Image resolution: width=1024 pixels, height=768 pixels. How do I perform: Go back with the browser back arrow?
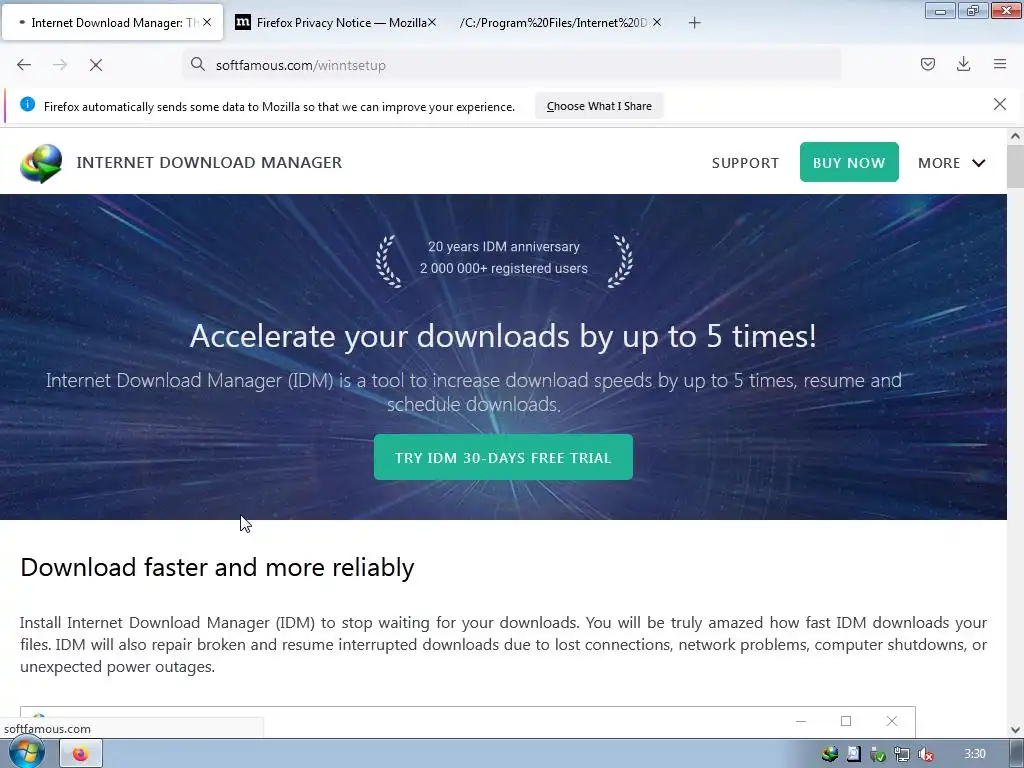click(24, 65)
